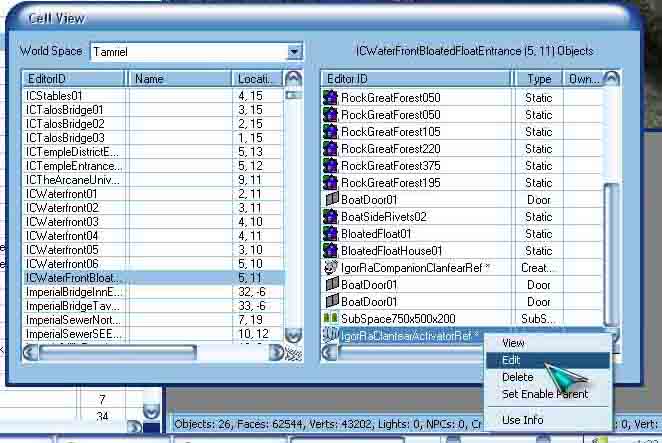Screen dimensions: 662x443
Task: Sort cell list by EditorID column header
Action: click(x=74, y=79)
